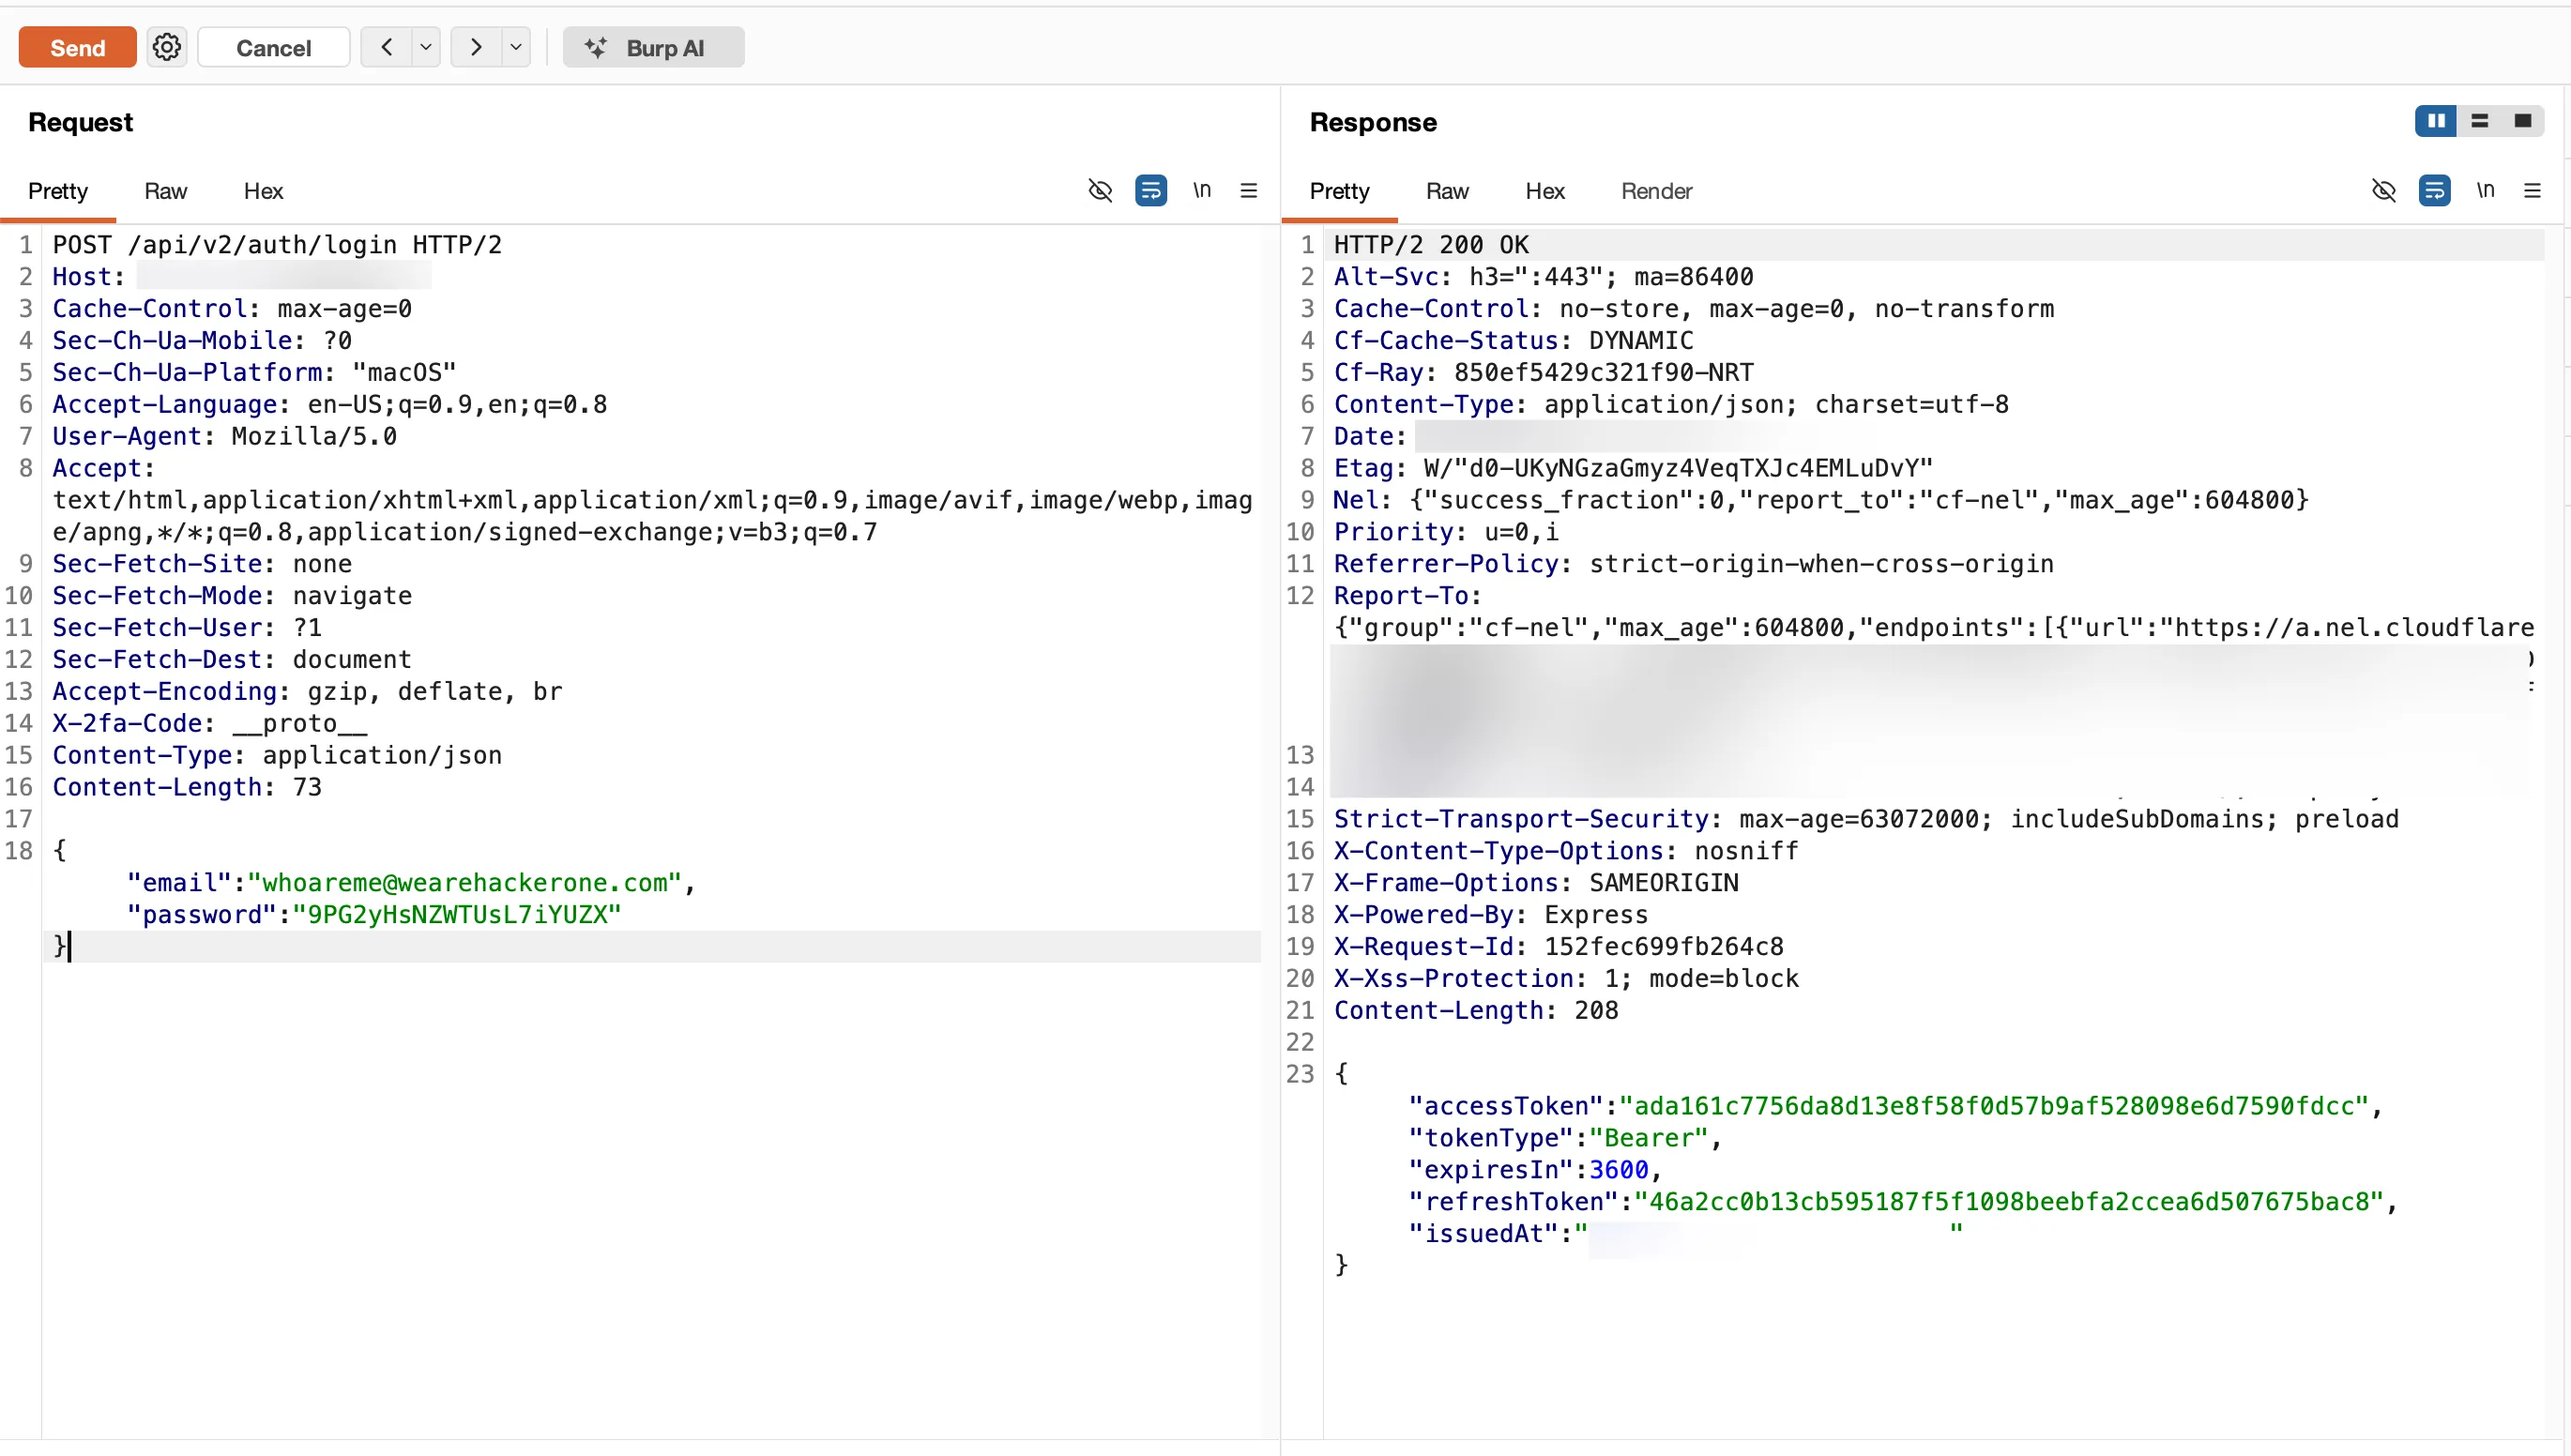The image size is (2571, 1456).
Task: Click the Burp AI button
Action: 653,47
